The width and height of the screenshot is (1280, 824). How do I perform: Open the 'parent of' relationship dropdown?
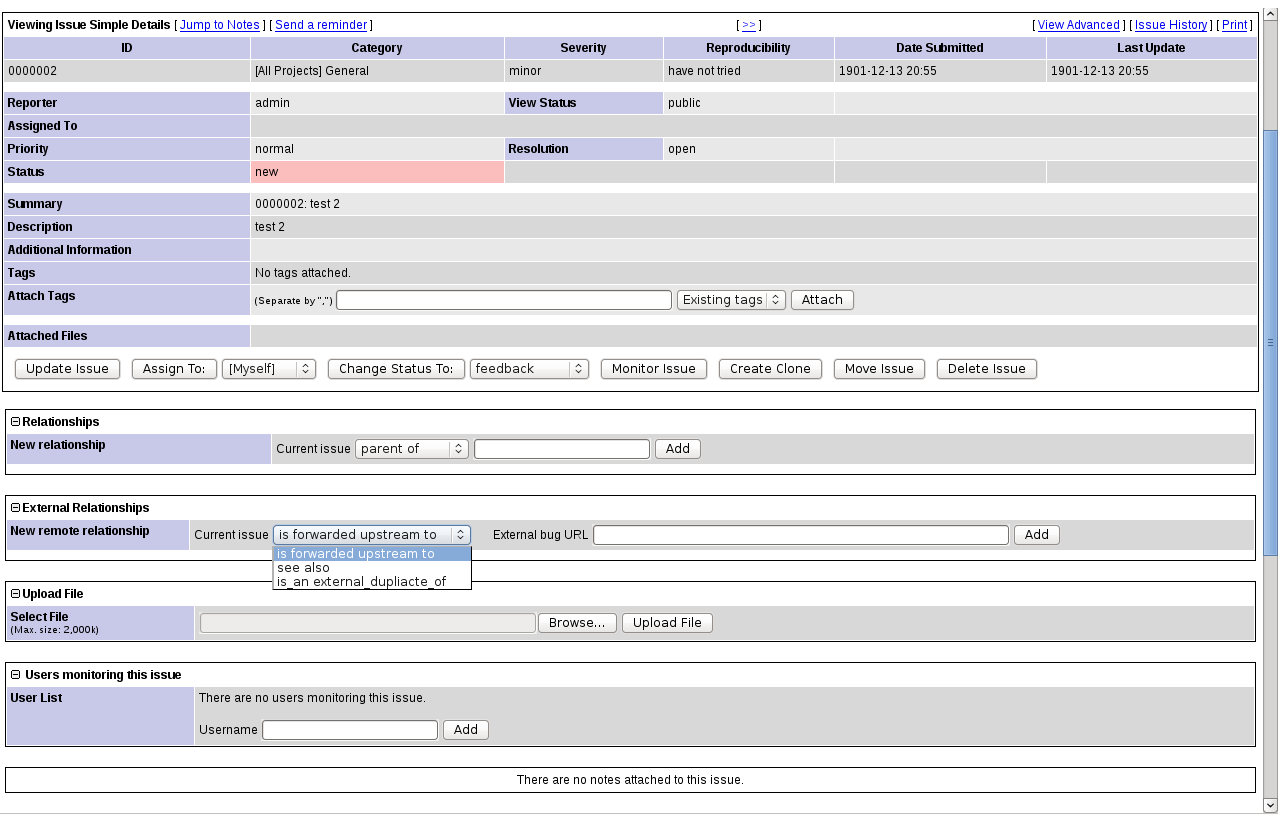click(x=411, y=449)
